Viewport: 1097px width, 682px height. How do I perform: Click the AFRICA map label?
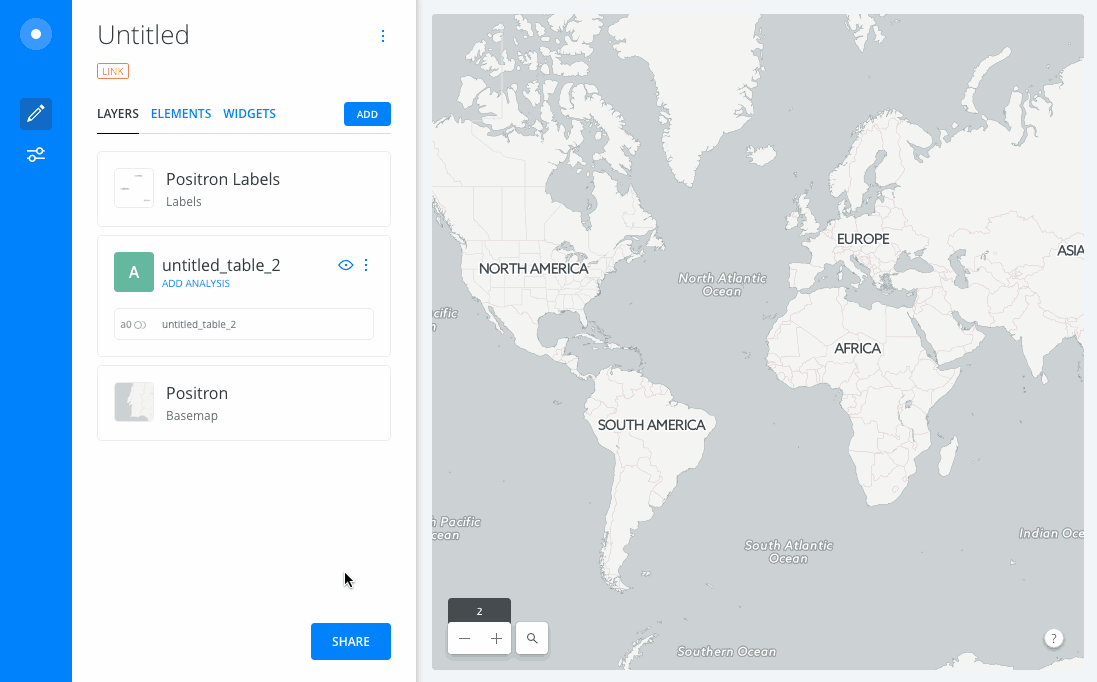tap(858, 348)
